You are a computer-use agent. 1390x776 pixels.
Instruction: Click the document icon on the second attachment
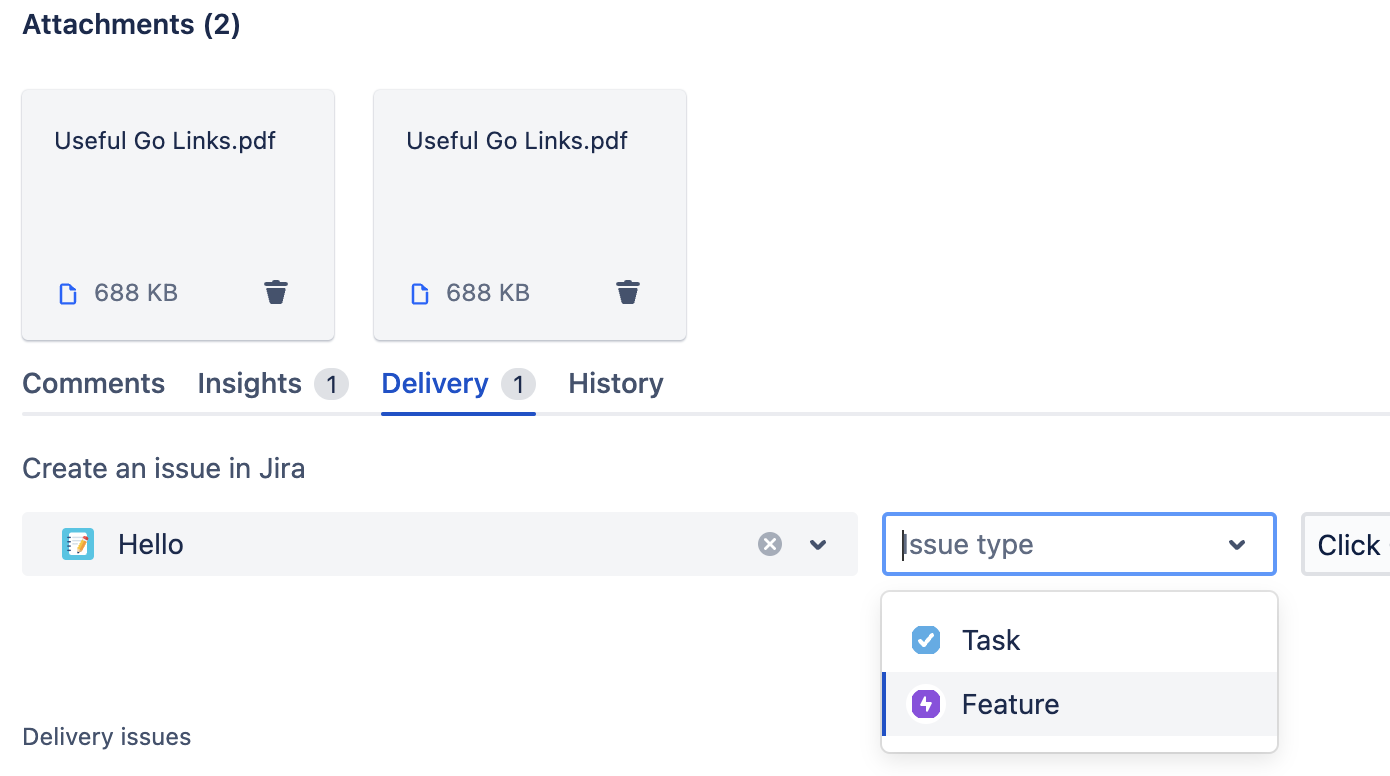tap(419, 292)
